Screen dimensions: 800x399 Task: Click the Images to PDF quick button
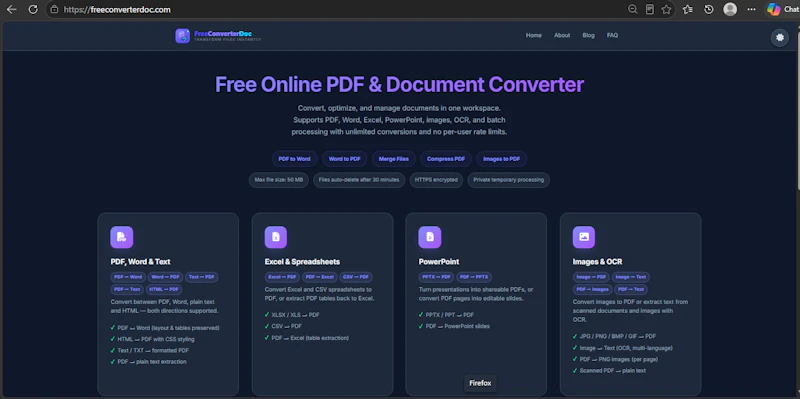click(x=502, y=159)
